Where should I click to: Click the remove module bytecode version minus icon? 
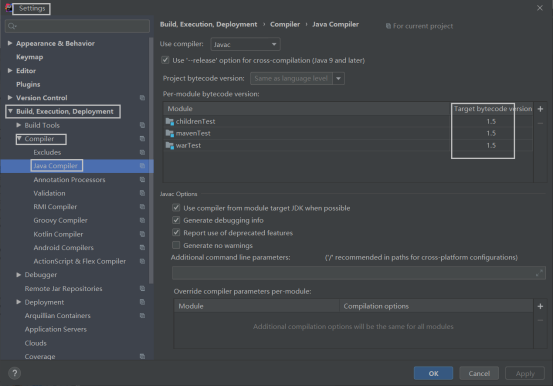click(x=540, y=123)
